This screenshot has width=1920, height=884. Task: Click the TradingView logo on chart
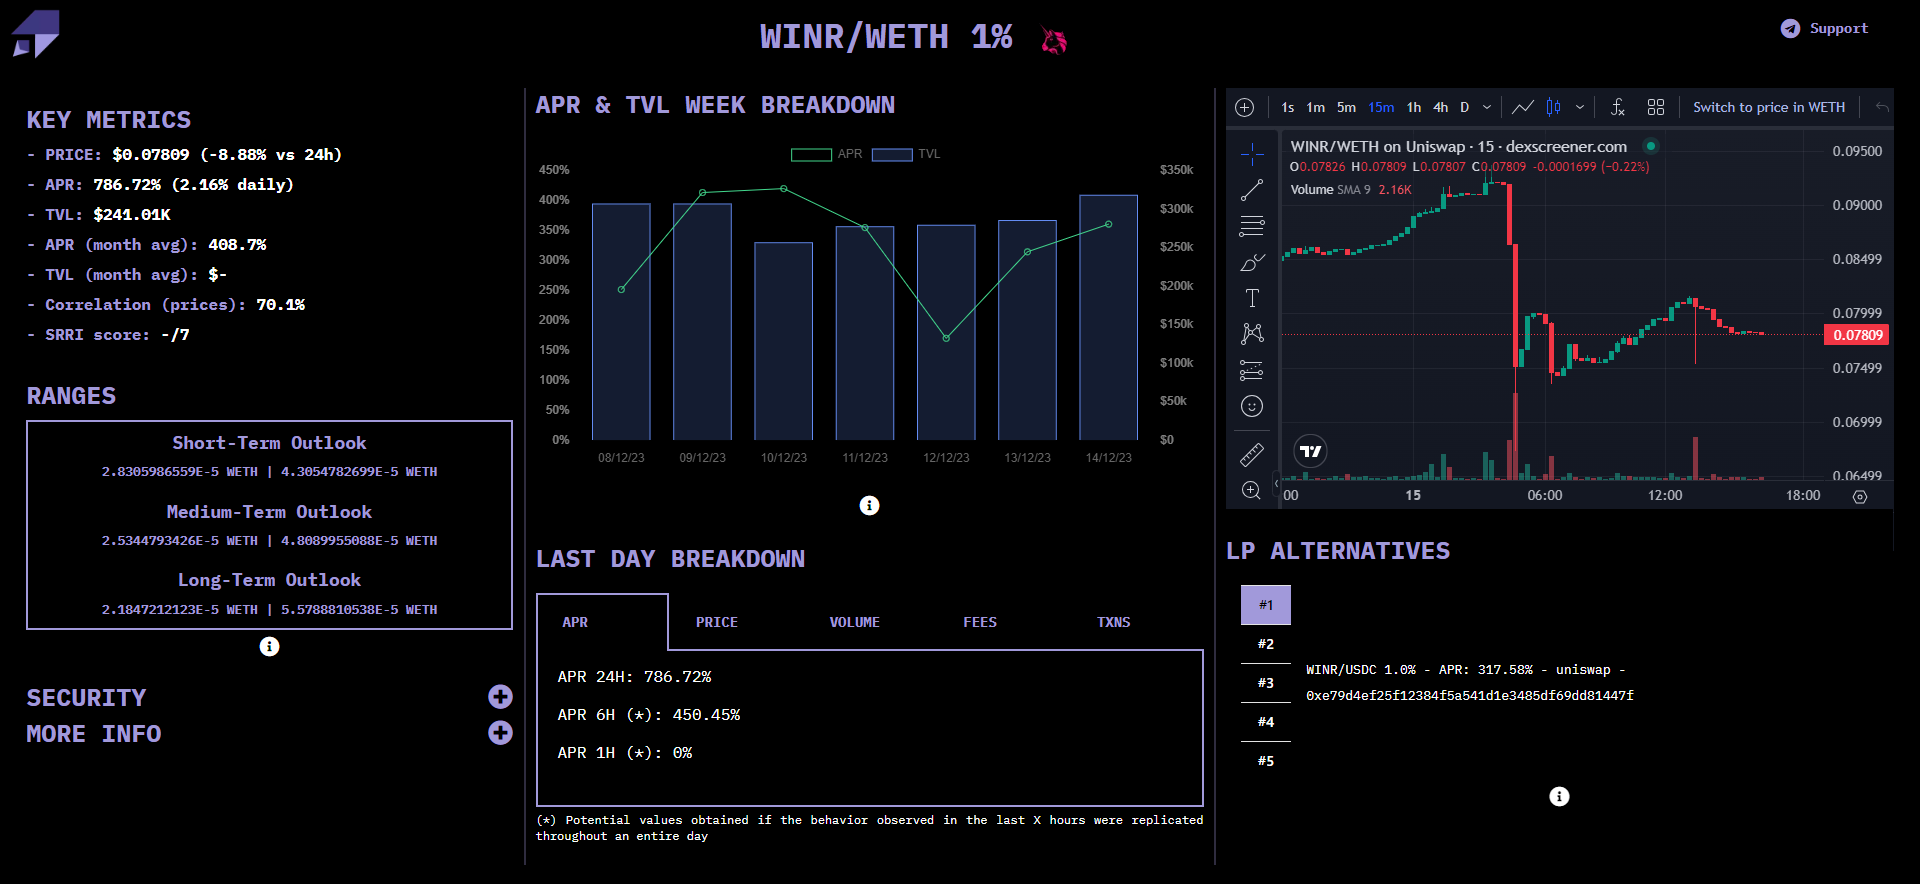click(1311, 451)
